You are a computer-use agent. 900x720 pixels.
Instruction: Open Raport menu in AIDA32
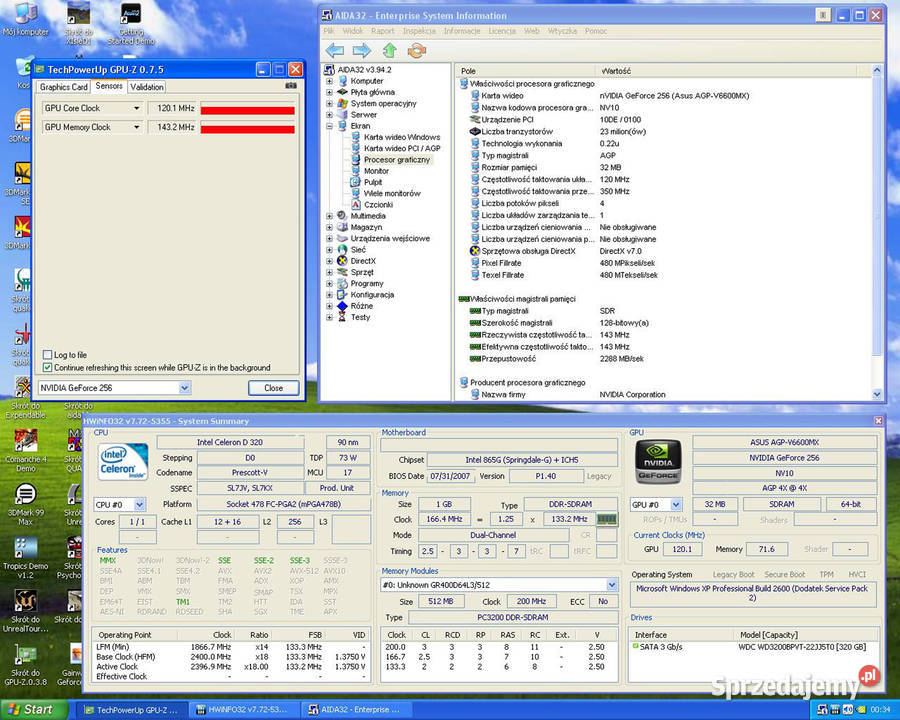[382, 31]
